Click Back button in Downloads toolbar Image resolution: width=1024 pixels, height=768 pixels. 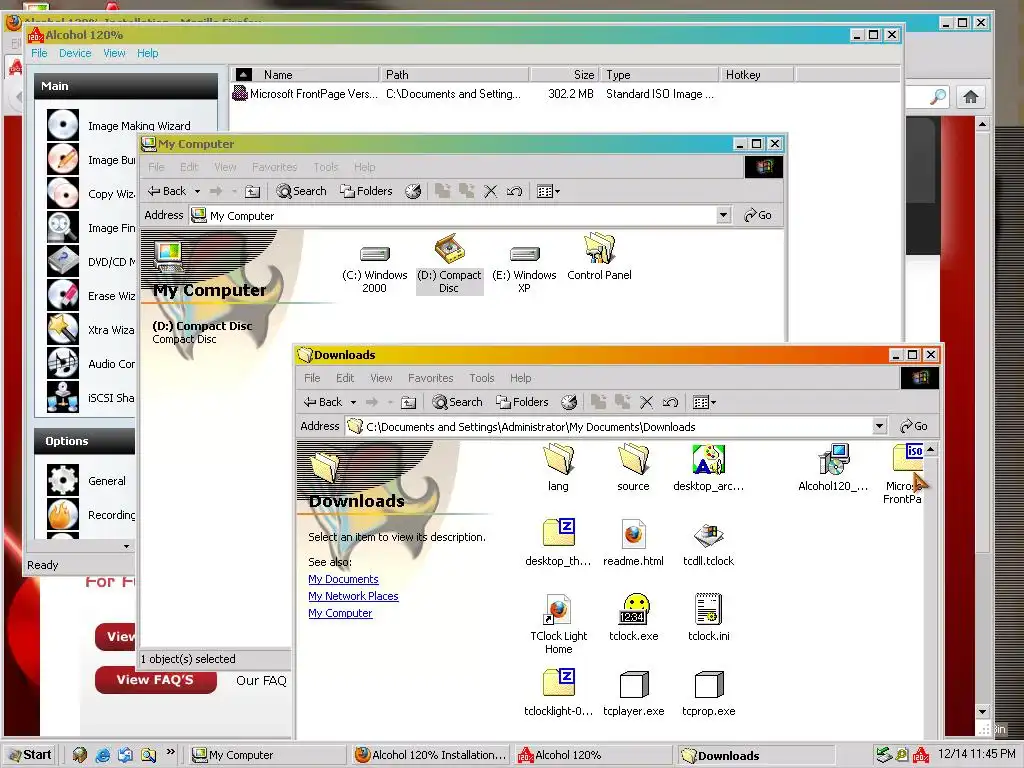(323, 402)
